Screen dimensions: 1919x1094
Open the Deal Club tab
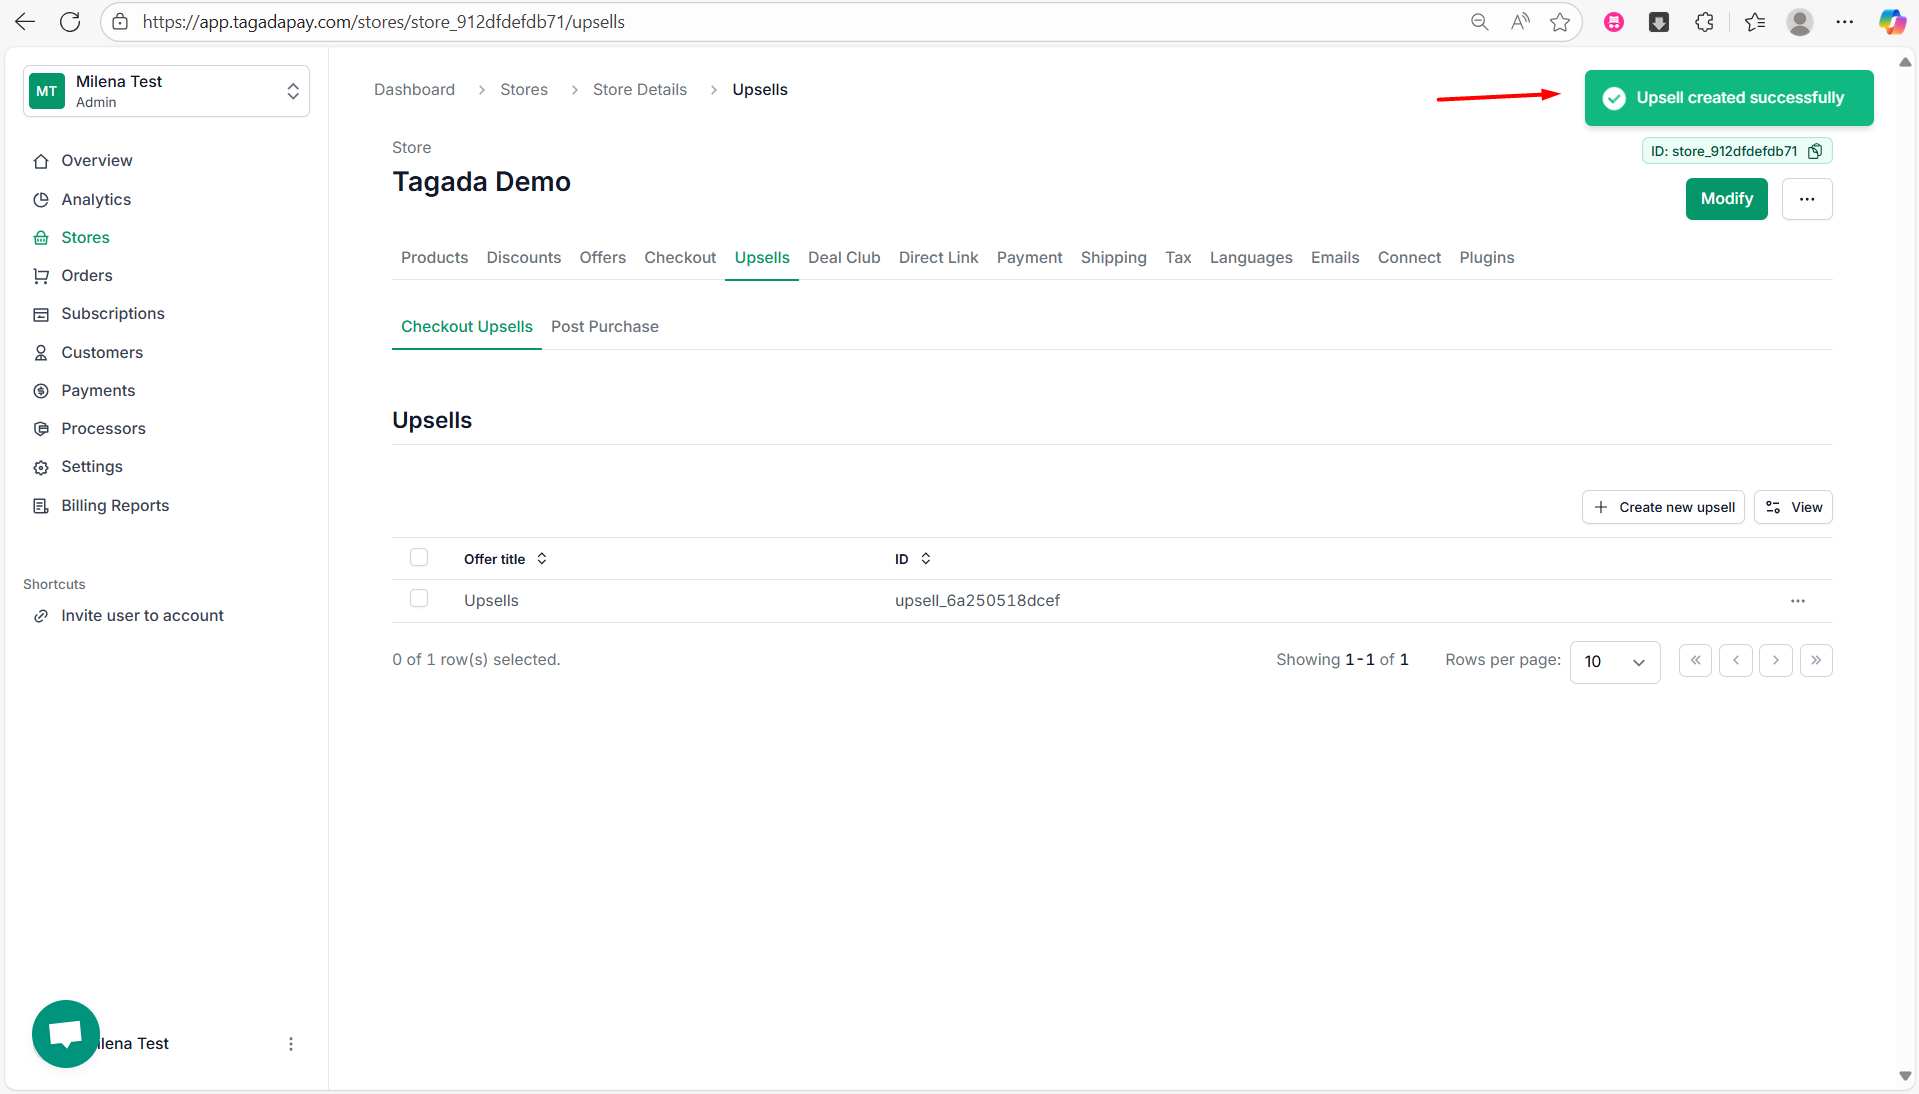point(844,257)
